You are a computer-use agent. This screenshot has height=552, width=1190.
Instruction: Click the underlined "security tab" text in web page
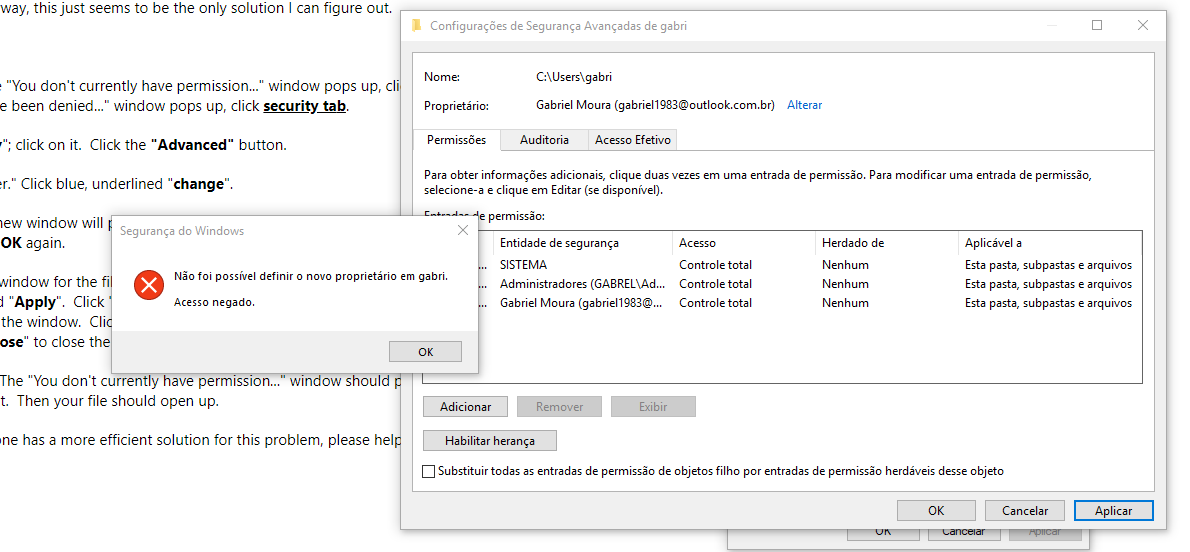304,106
